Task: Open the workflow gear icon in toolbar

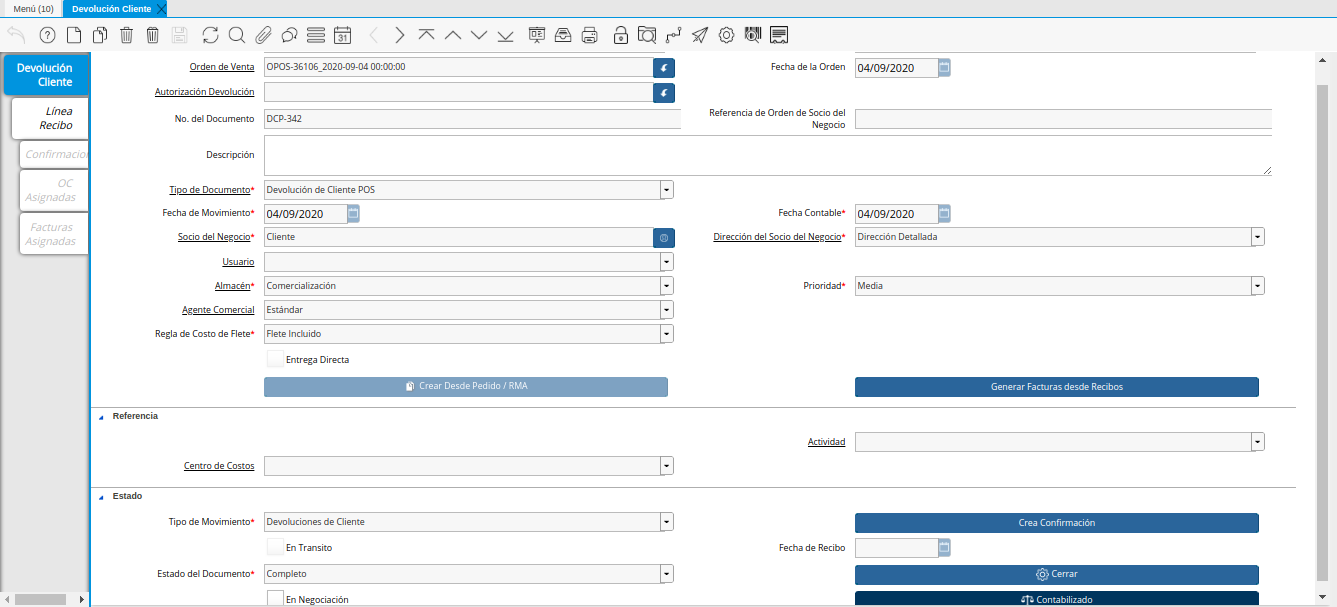Action: pyautogui.click(x=727, y=35)
